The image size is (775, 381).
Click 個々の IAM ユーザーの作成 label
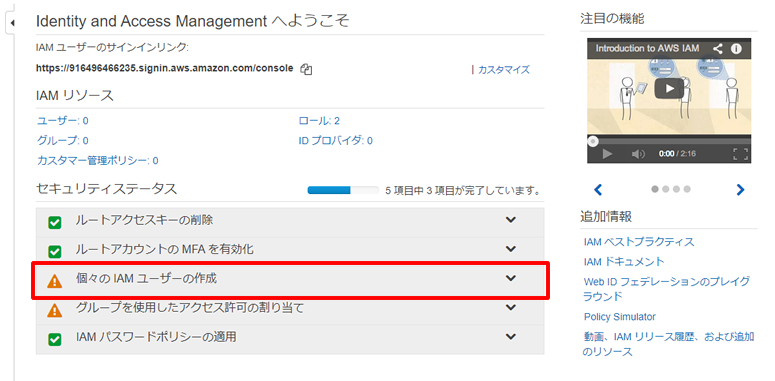click(x=146, y=279)
